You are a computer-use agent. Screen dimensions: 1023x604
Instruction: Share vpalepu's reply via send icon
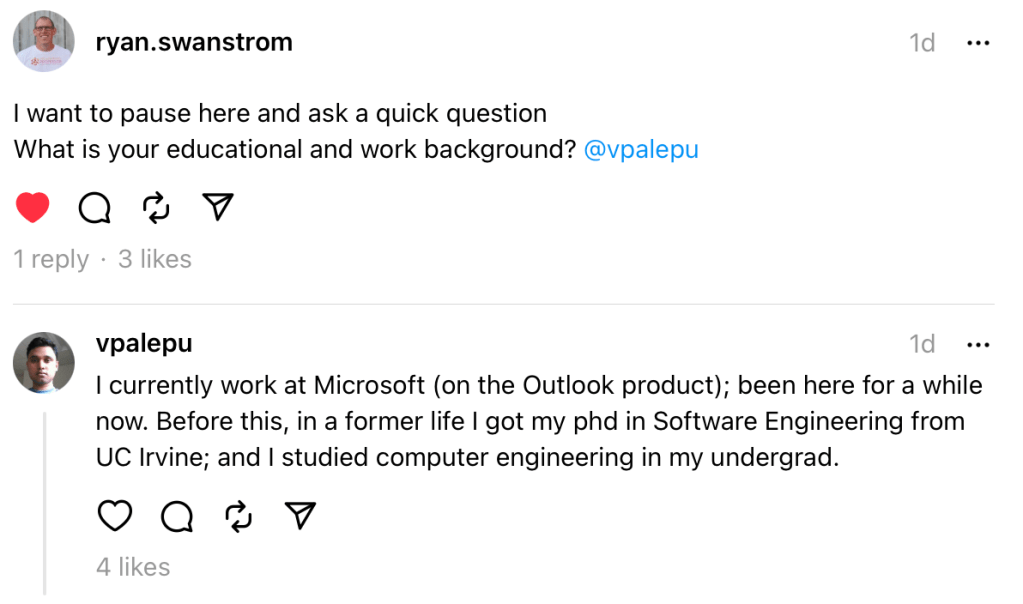(300, 516)
